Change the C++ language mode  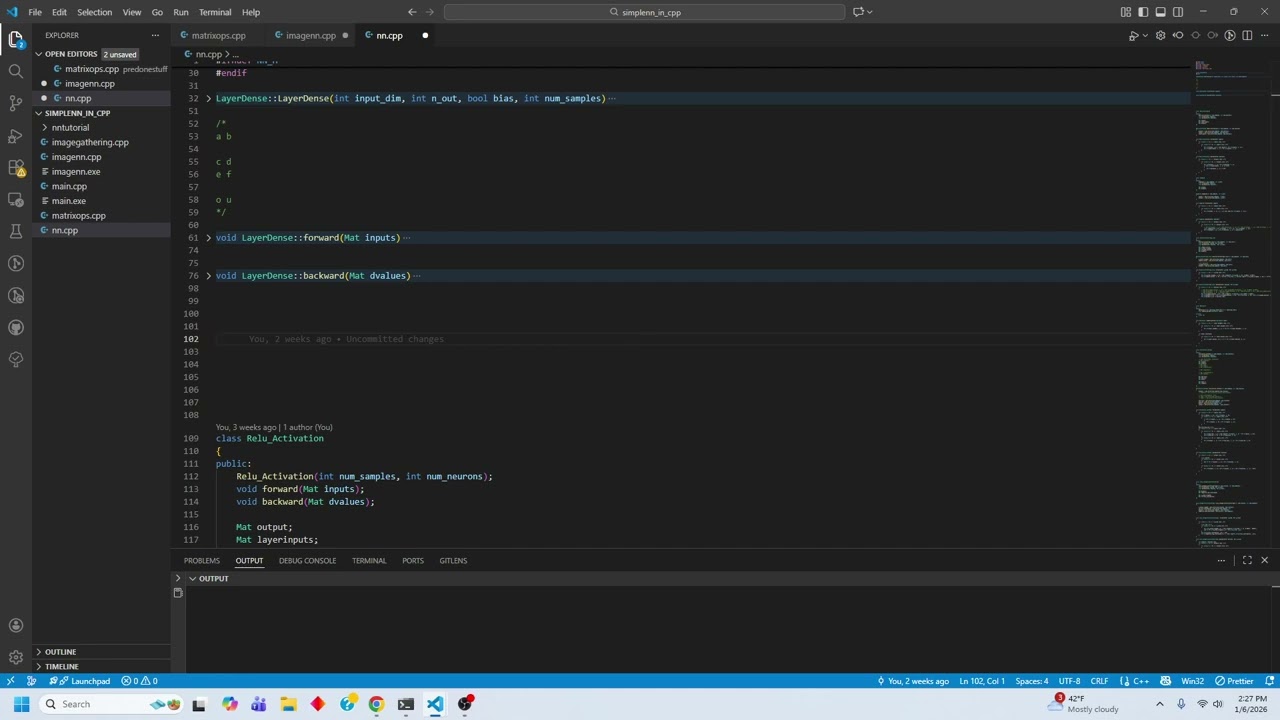pos(1141,681)
